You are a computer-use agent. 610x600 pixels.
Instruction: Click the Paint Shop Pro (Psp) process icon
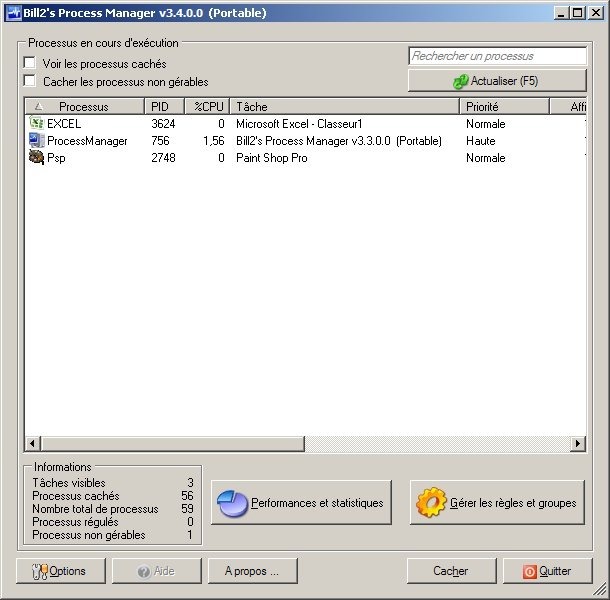coord(37,158)
